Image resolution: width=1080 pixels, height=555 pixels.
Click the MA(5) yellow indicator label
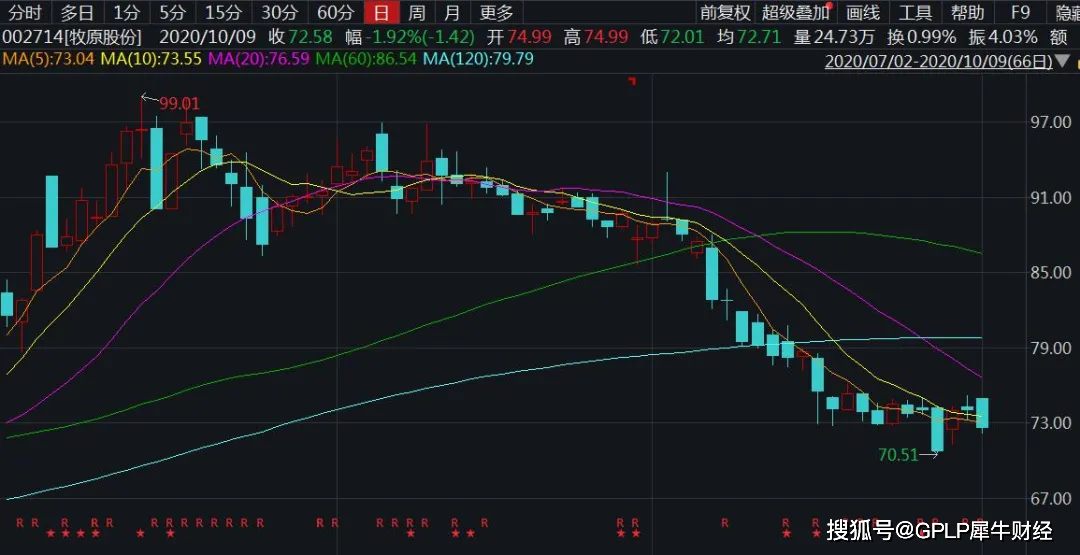click(47, 59)
